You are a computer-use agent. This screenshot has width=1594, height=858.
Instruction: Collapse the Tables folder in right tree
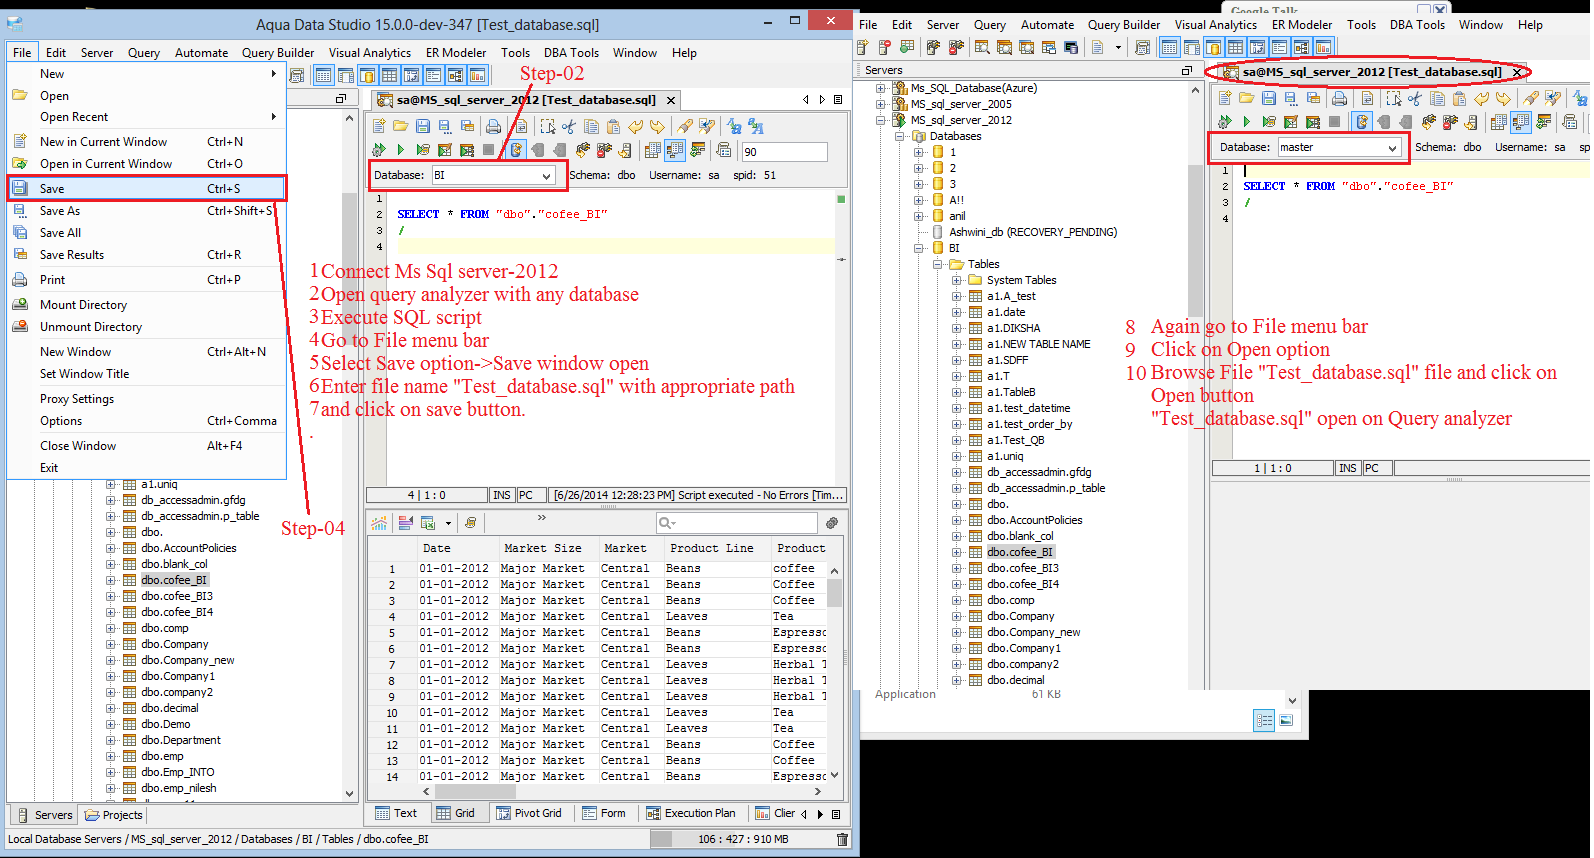tap(938, 264)
